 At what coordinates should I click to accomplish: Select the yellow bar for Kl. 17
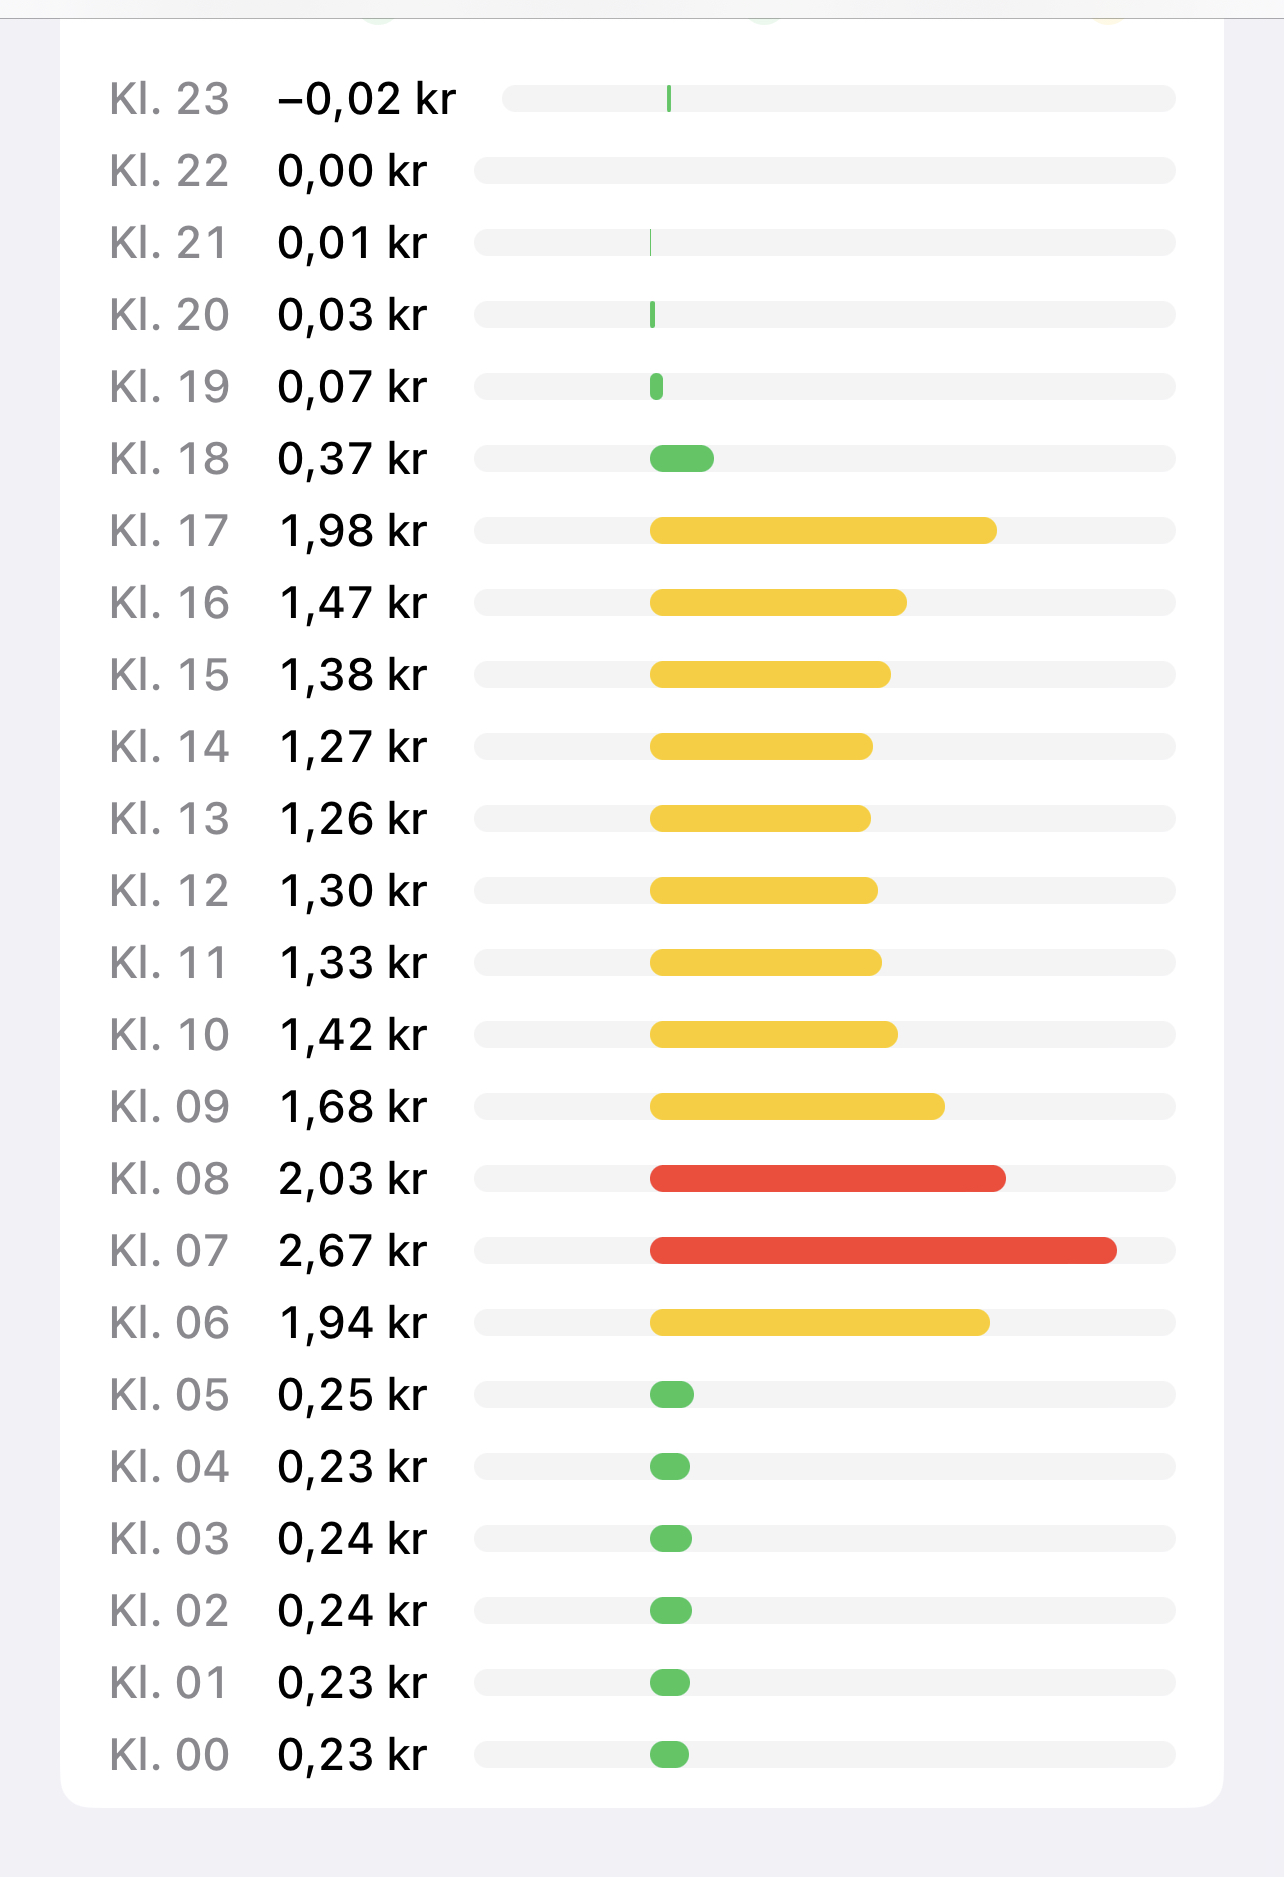[x=823, y=531]
